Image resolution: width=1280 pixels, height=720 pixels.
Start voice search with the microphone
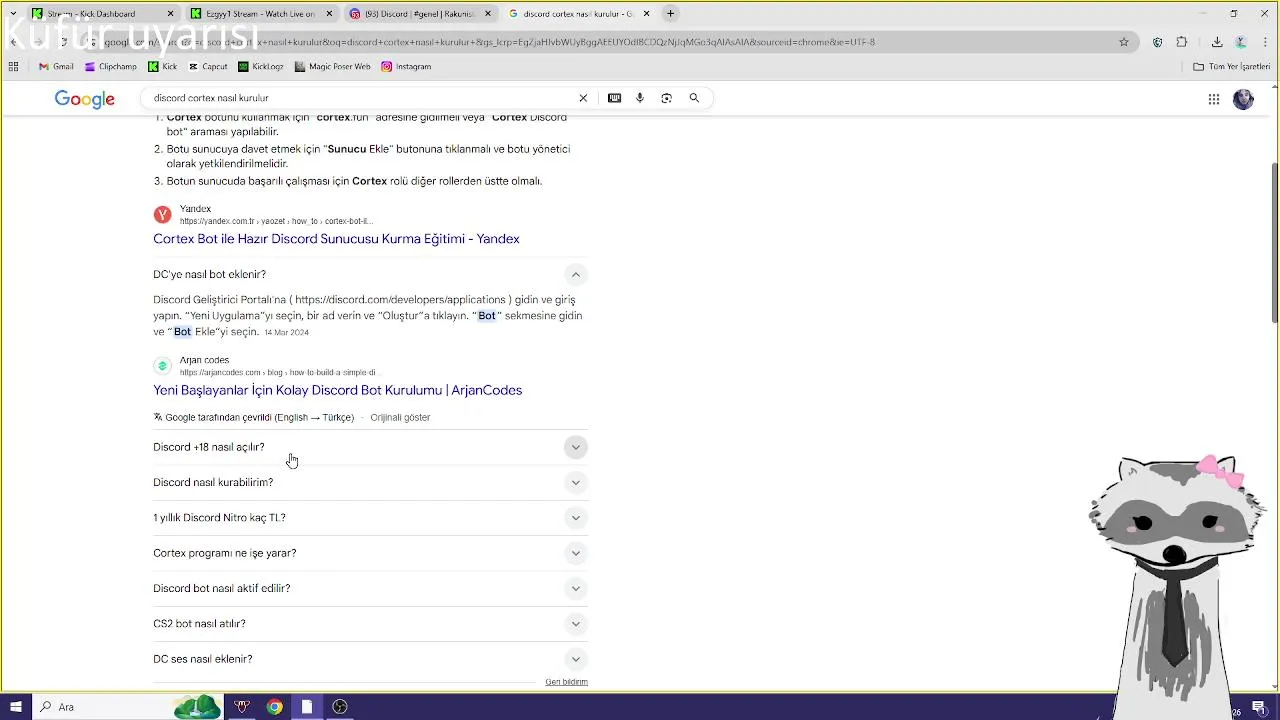[640, 98]
